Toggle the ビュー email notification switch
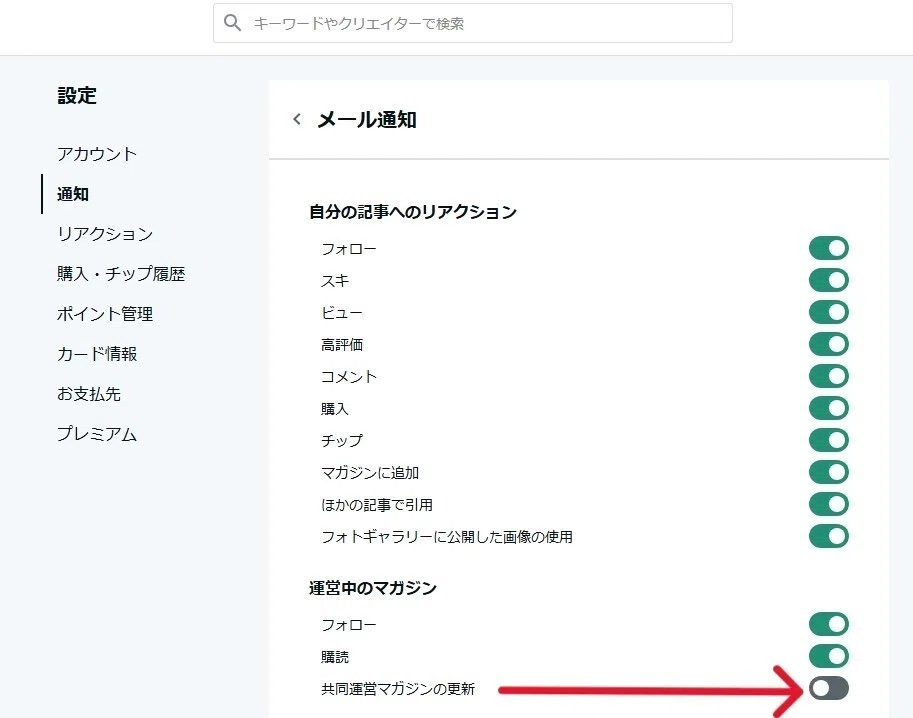The image size is (913, 718). [829, 313]
